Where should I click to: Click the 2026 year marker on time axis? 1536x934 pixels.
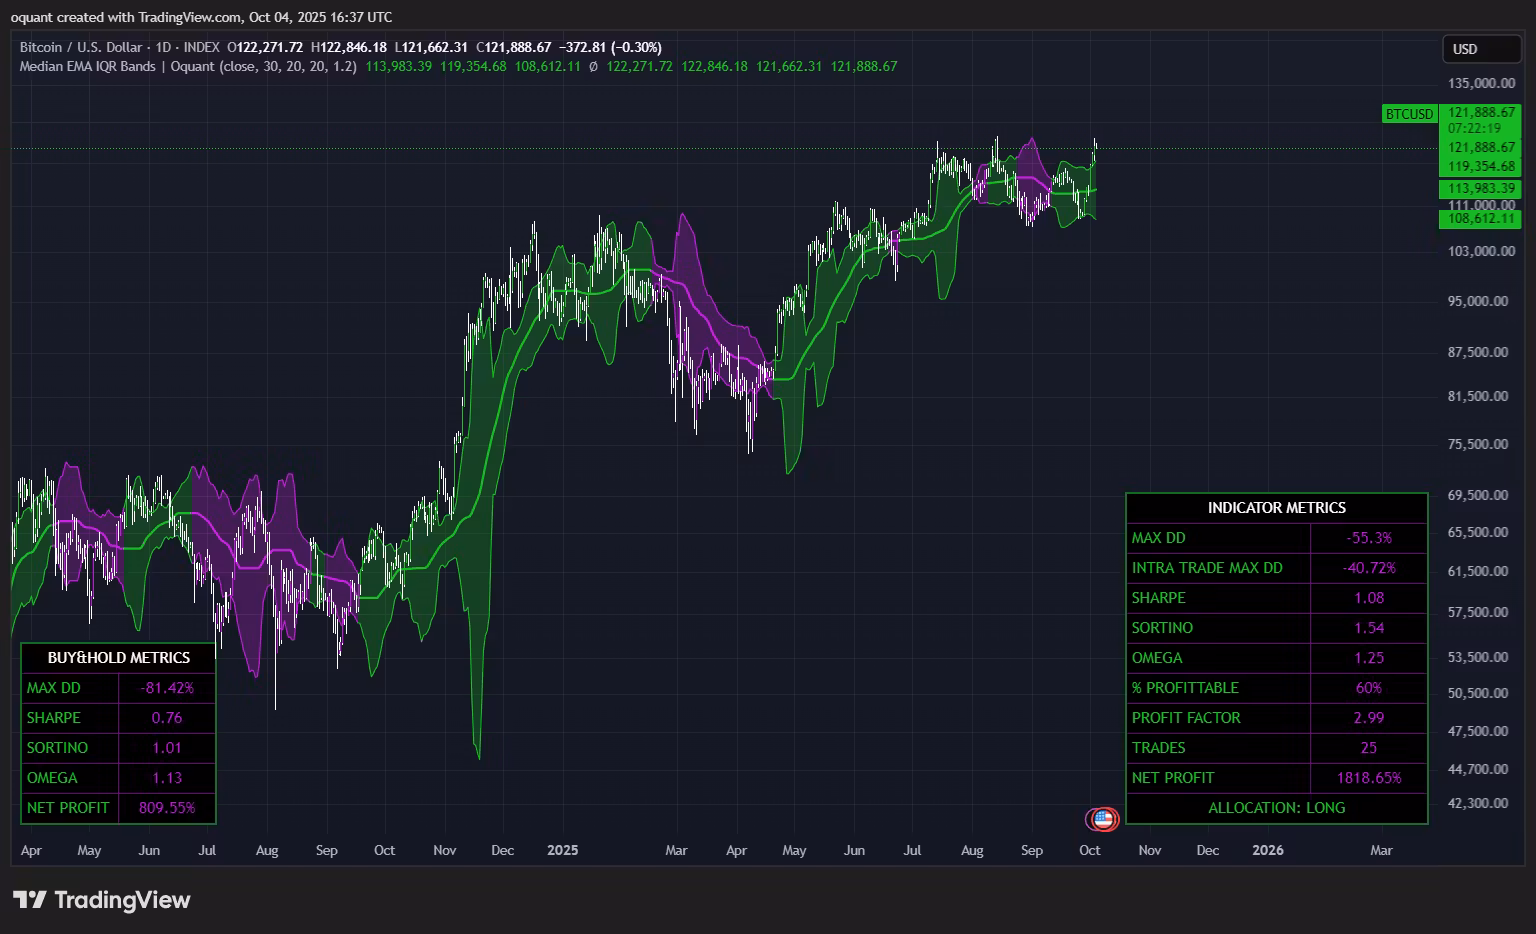tap(1268, 850)
